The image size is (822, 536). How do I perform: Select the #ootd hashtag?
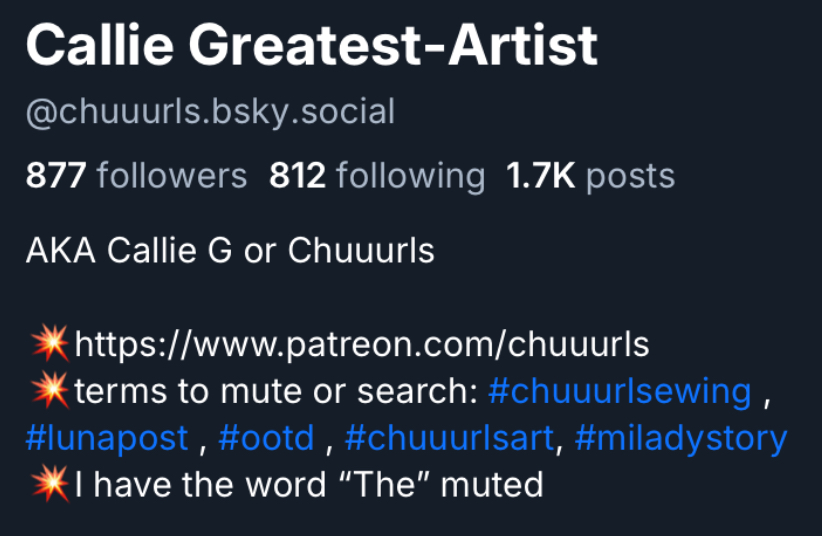tap(266, 438)
